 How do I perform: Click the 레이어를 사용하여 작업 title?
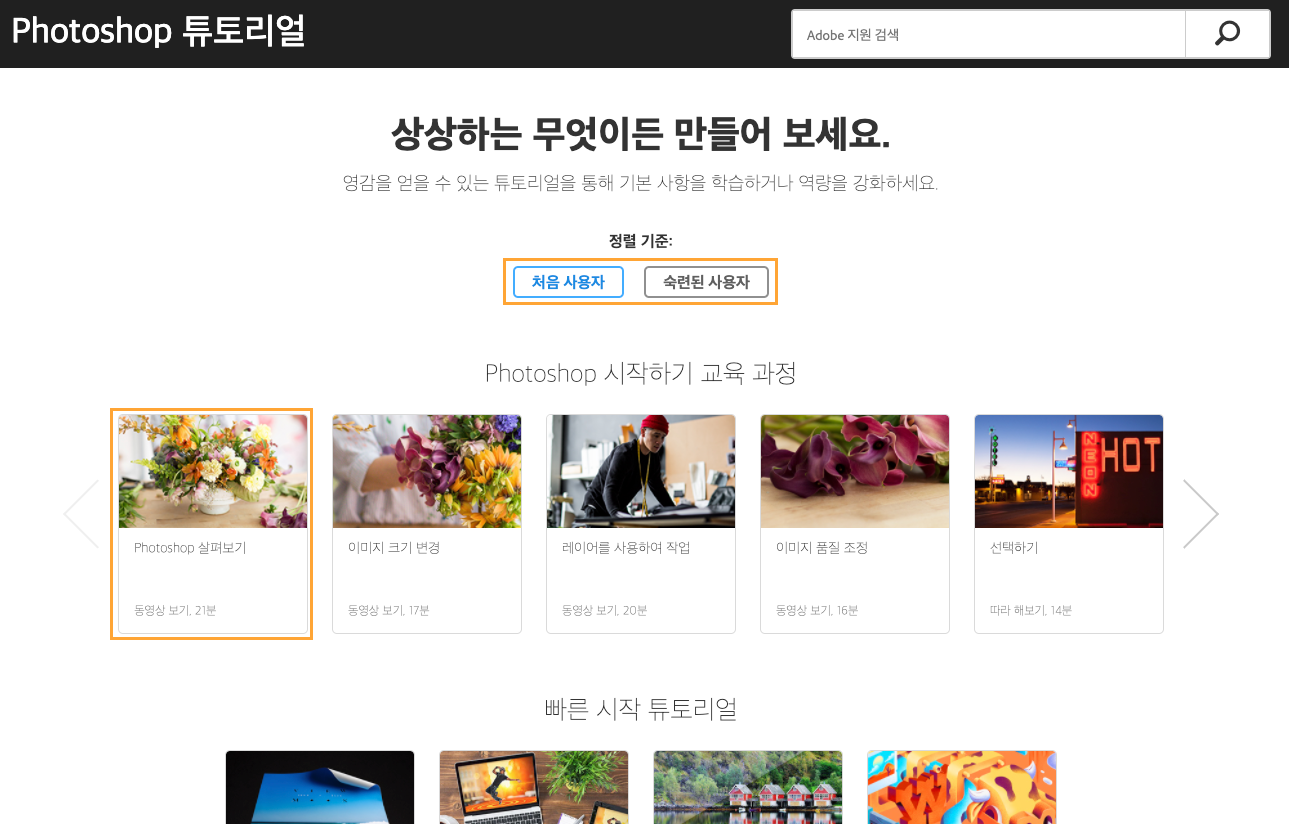[626, 548]
